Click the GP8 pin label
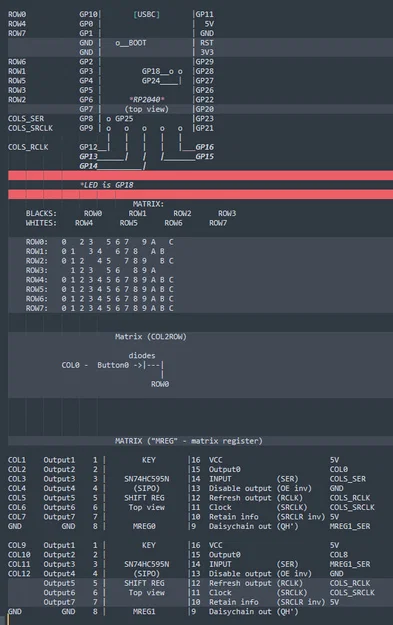 86,119
